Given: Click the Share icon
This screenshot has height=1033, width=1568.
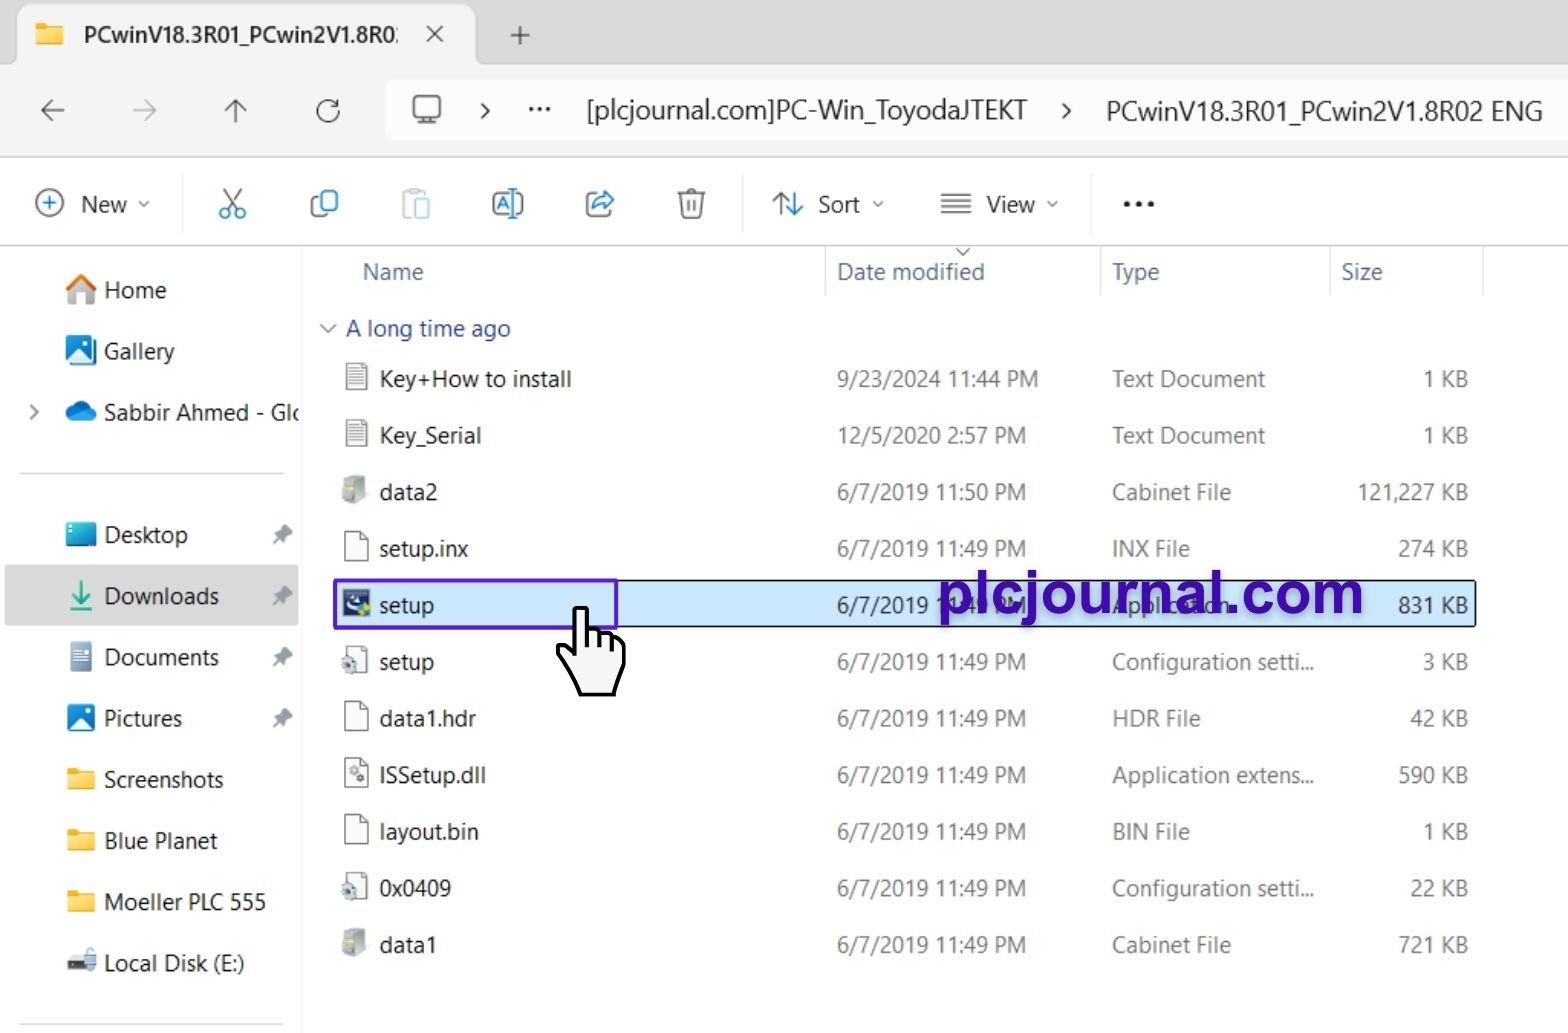Looking at the screenshot, I should [x=599, y=204].
